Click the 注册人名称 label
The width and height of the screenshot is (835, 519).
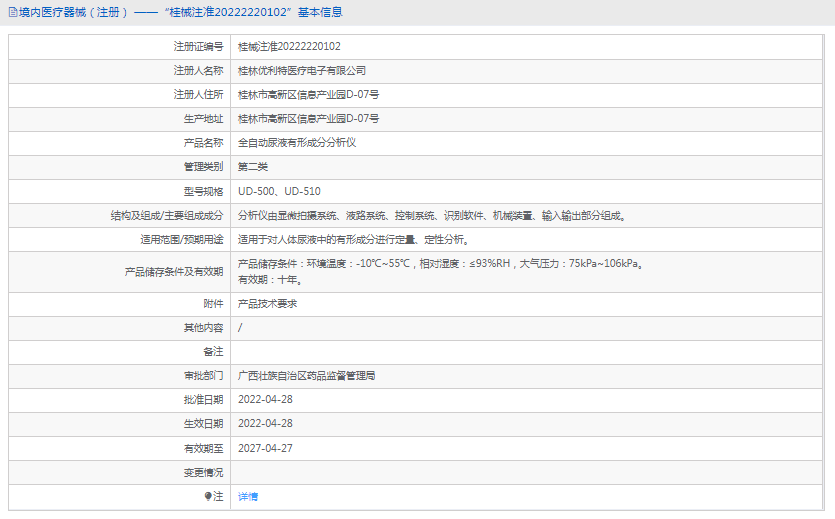[198, 71]
